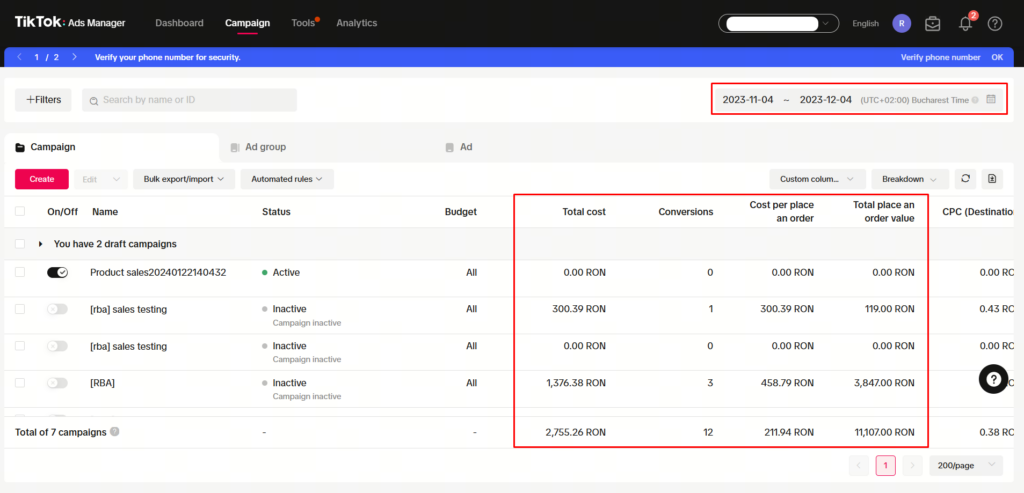Viewport: 1024px width, 493px height.
Task: Open Bulk export/import dropdown
Action: (x=184, y=179)
